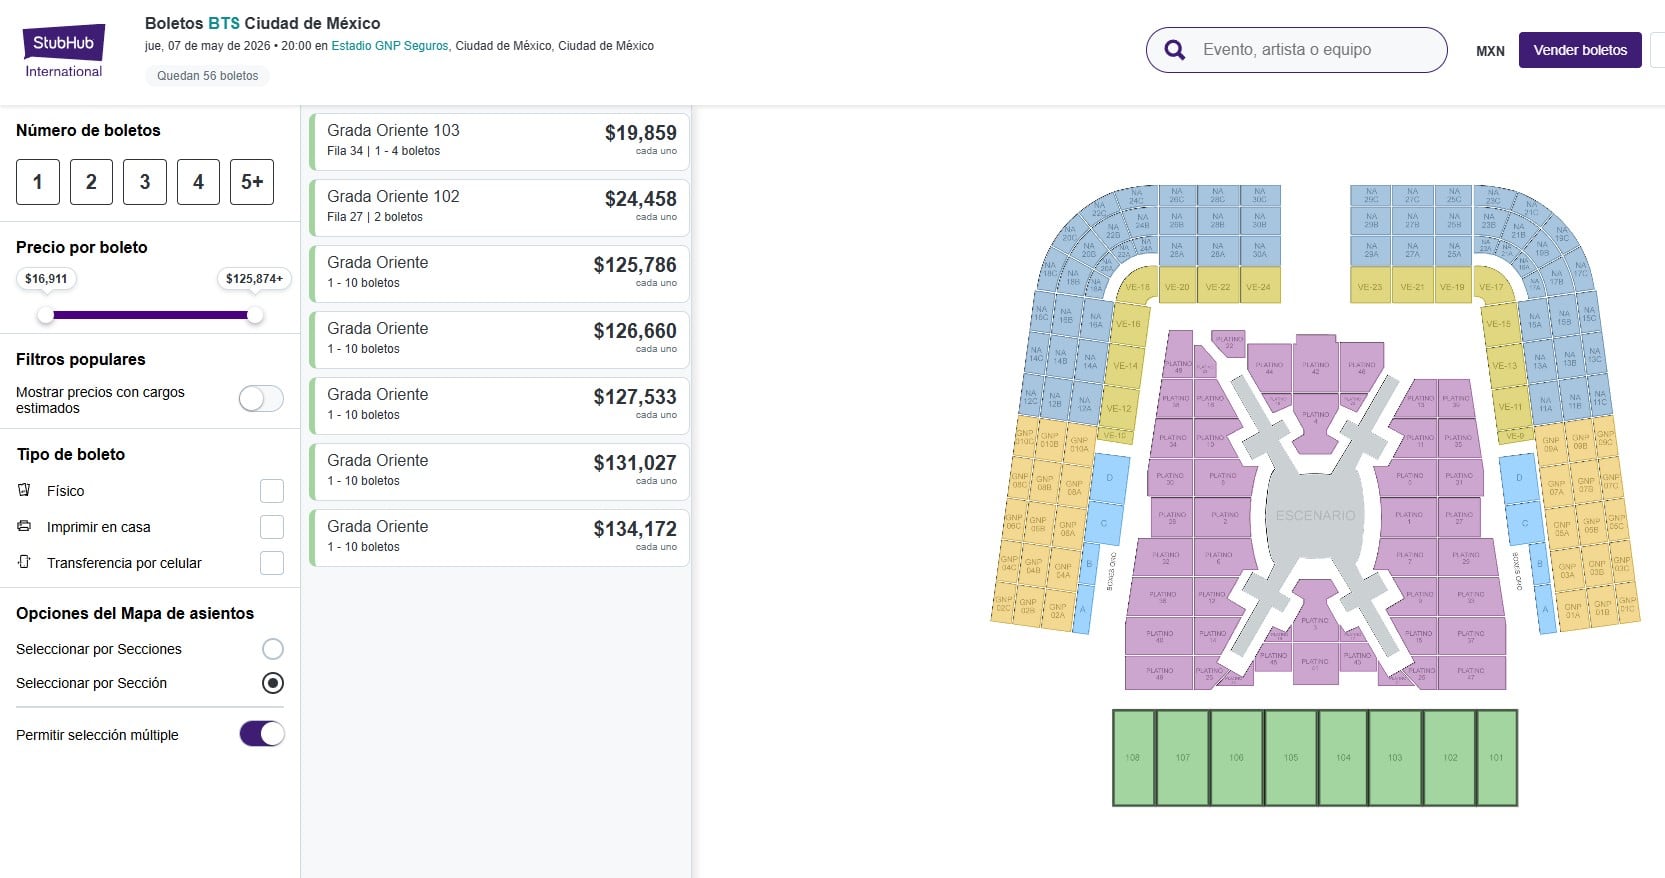1665x878 pixels.
Task: Open the MXN currency selector
Action: [x=1489, y=49]
